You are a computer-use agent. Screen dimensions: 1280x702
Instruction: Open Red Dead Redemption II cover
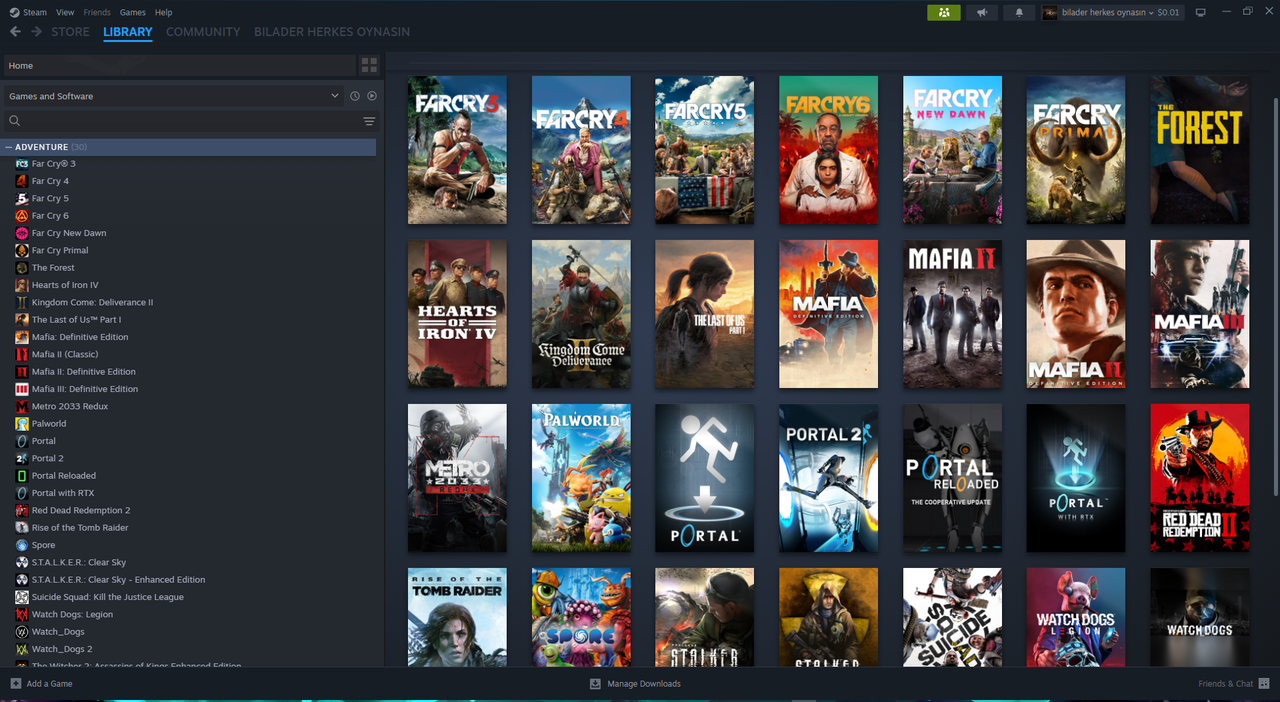[1200, 478]
